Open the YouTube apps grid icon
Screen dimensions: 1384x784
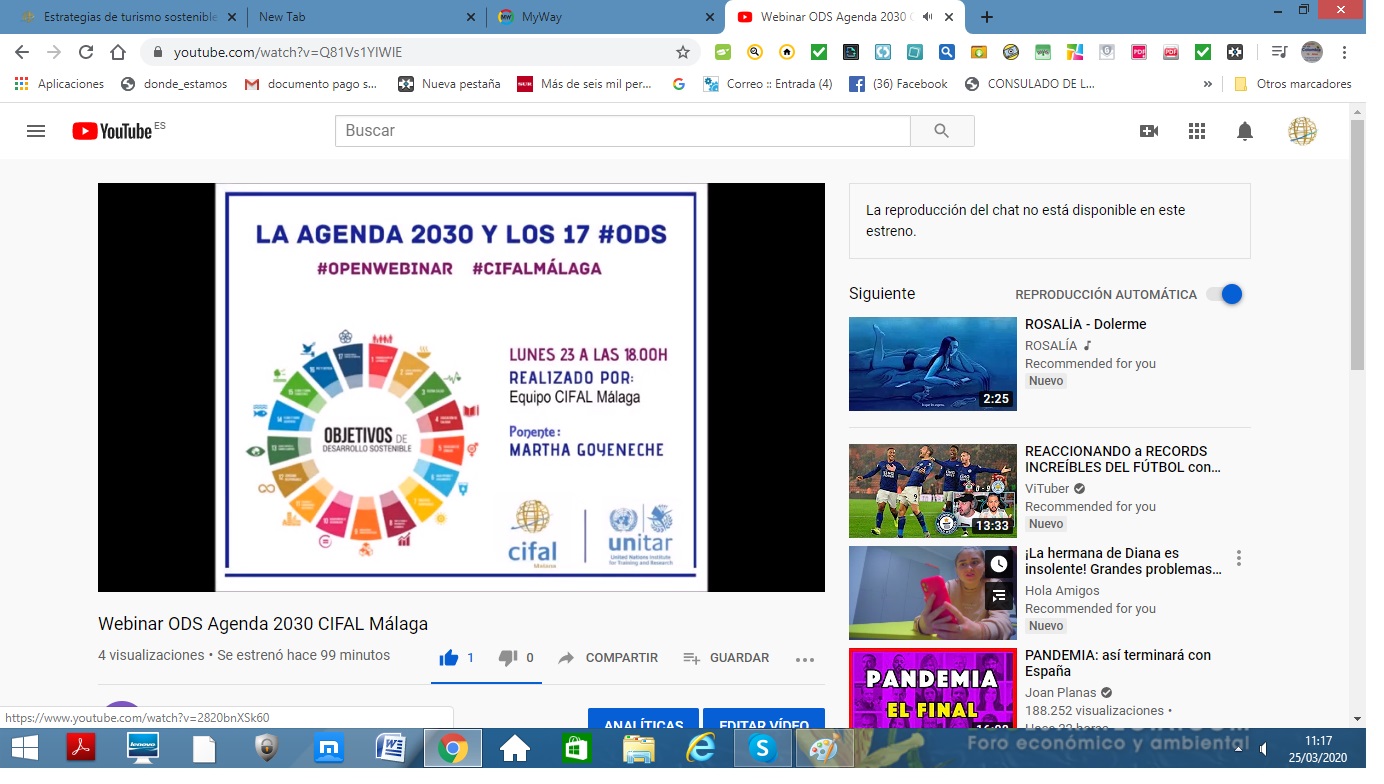click(1197, 131)
